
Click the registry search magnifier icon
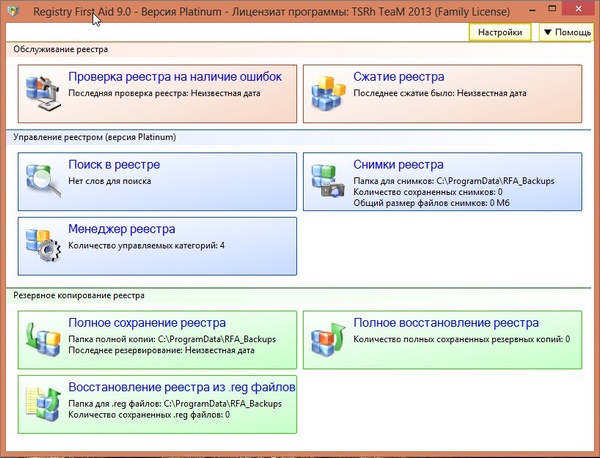click(x=43, y=181)
